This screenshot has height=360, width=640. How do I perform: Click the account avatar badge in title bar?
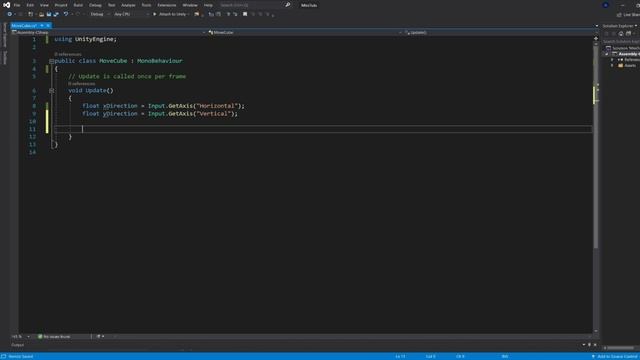pyautogui.click(x=606, y=5)
